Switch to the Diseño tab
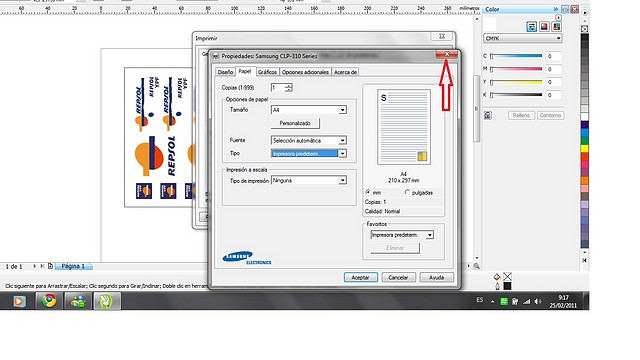The height and width of the screenshot is (360, 640). click(x=225, y=72)
